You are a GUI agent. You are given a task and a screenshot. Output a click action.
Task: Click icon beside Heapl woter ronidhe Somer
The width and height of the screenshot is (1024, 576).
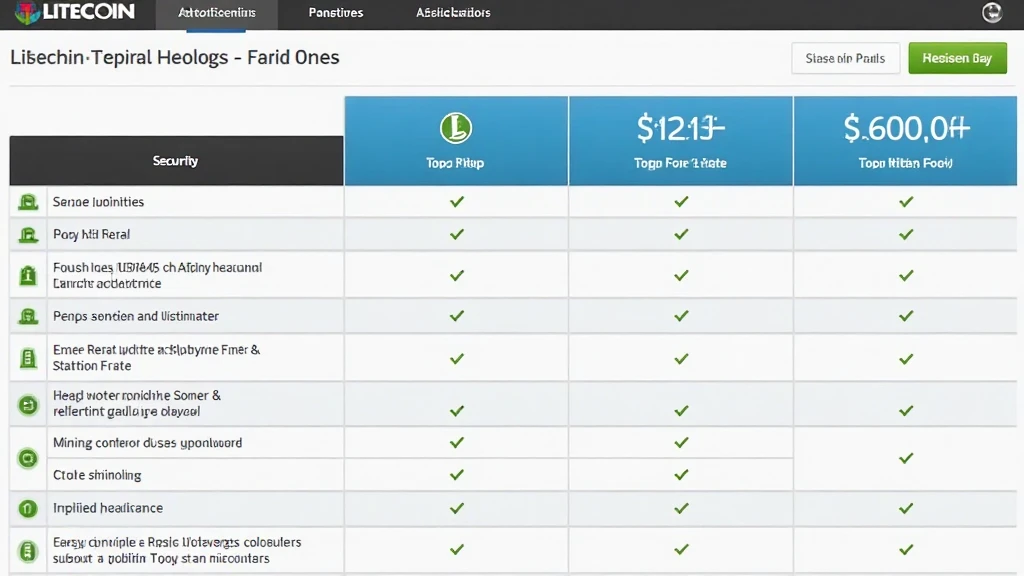coord(28,405)
